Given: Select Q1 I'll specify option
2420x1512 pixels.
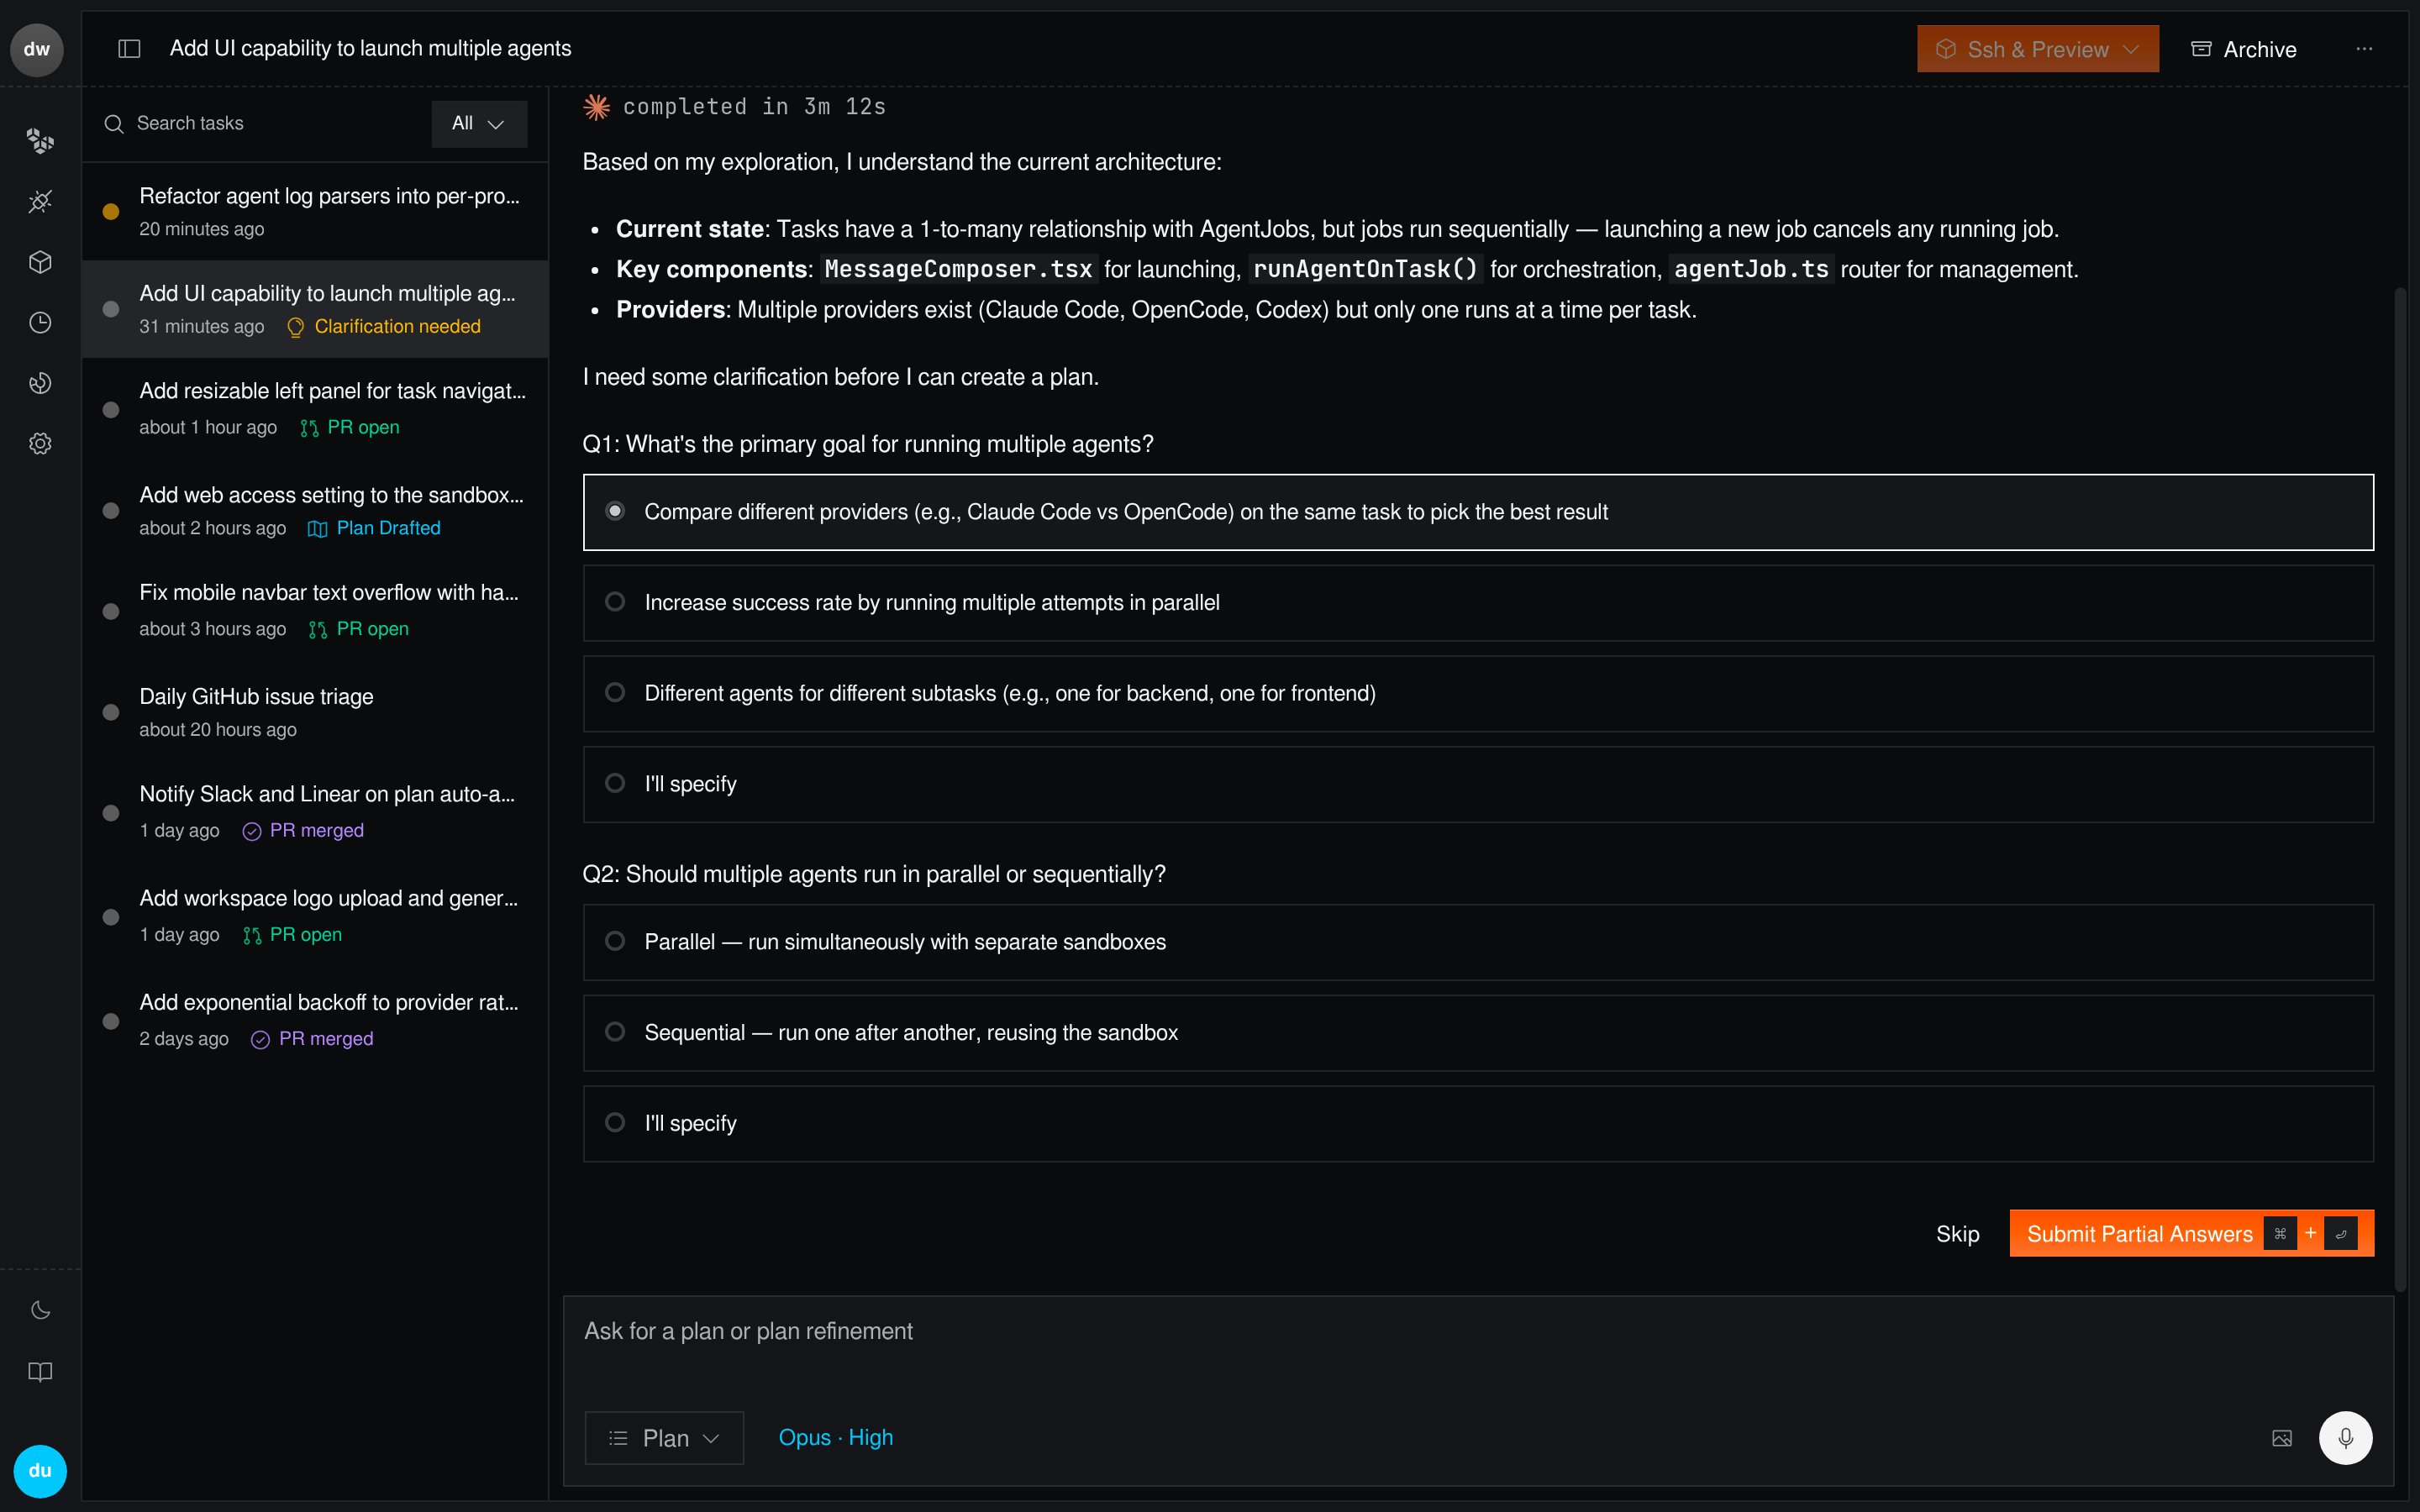Looking at the screenshot, I should [1478, 784].
